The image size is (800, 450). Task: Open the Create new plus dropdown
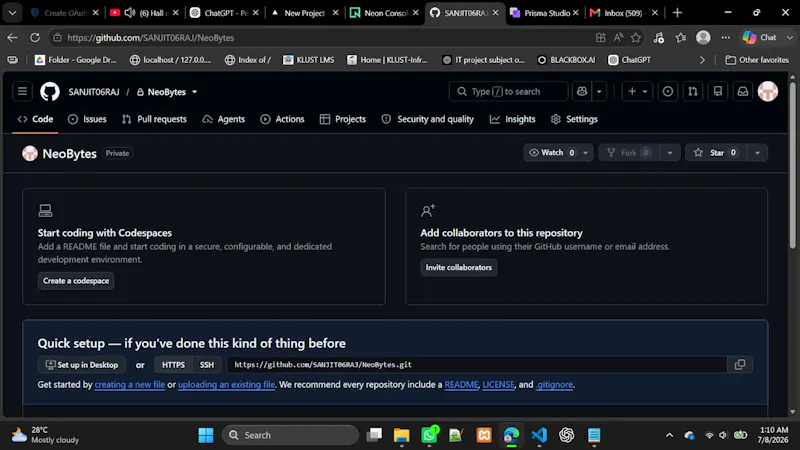[637, 91]
